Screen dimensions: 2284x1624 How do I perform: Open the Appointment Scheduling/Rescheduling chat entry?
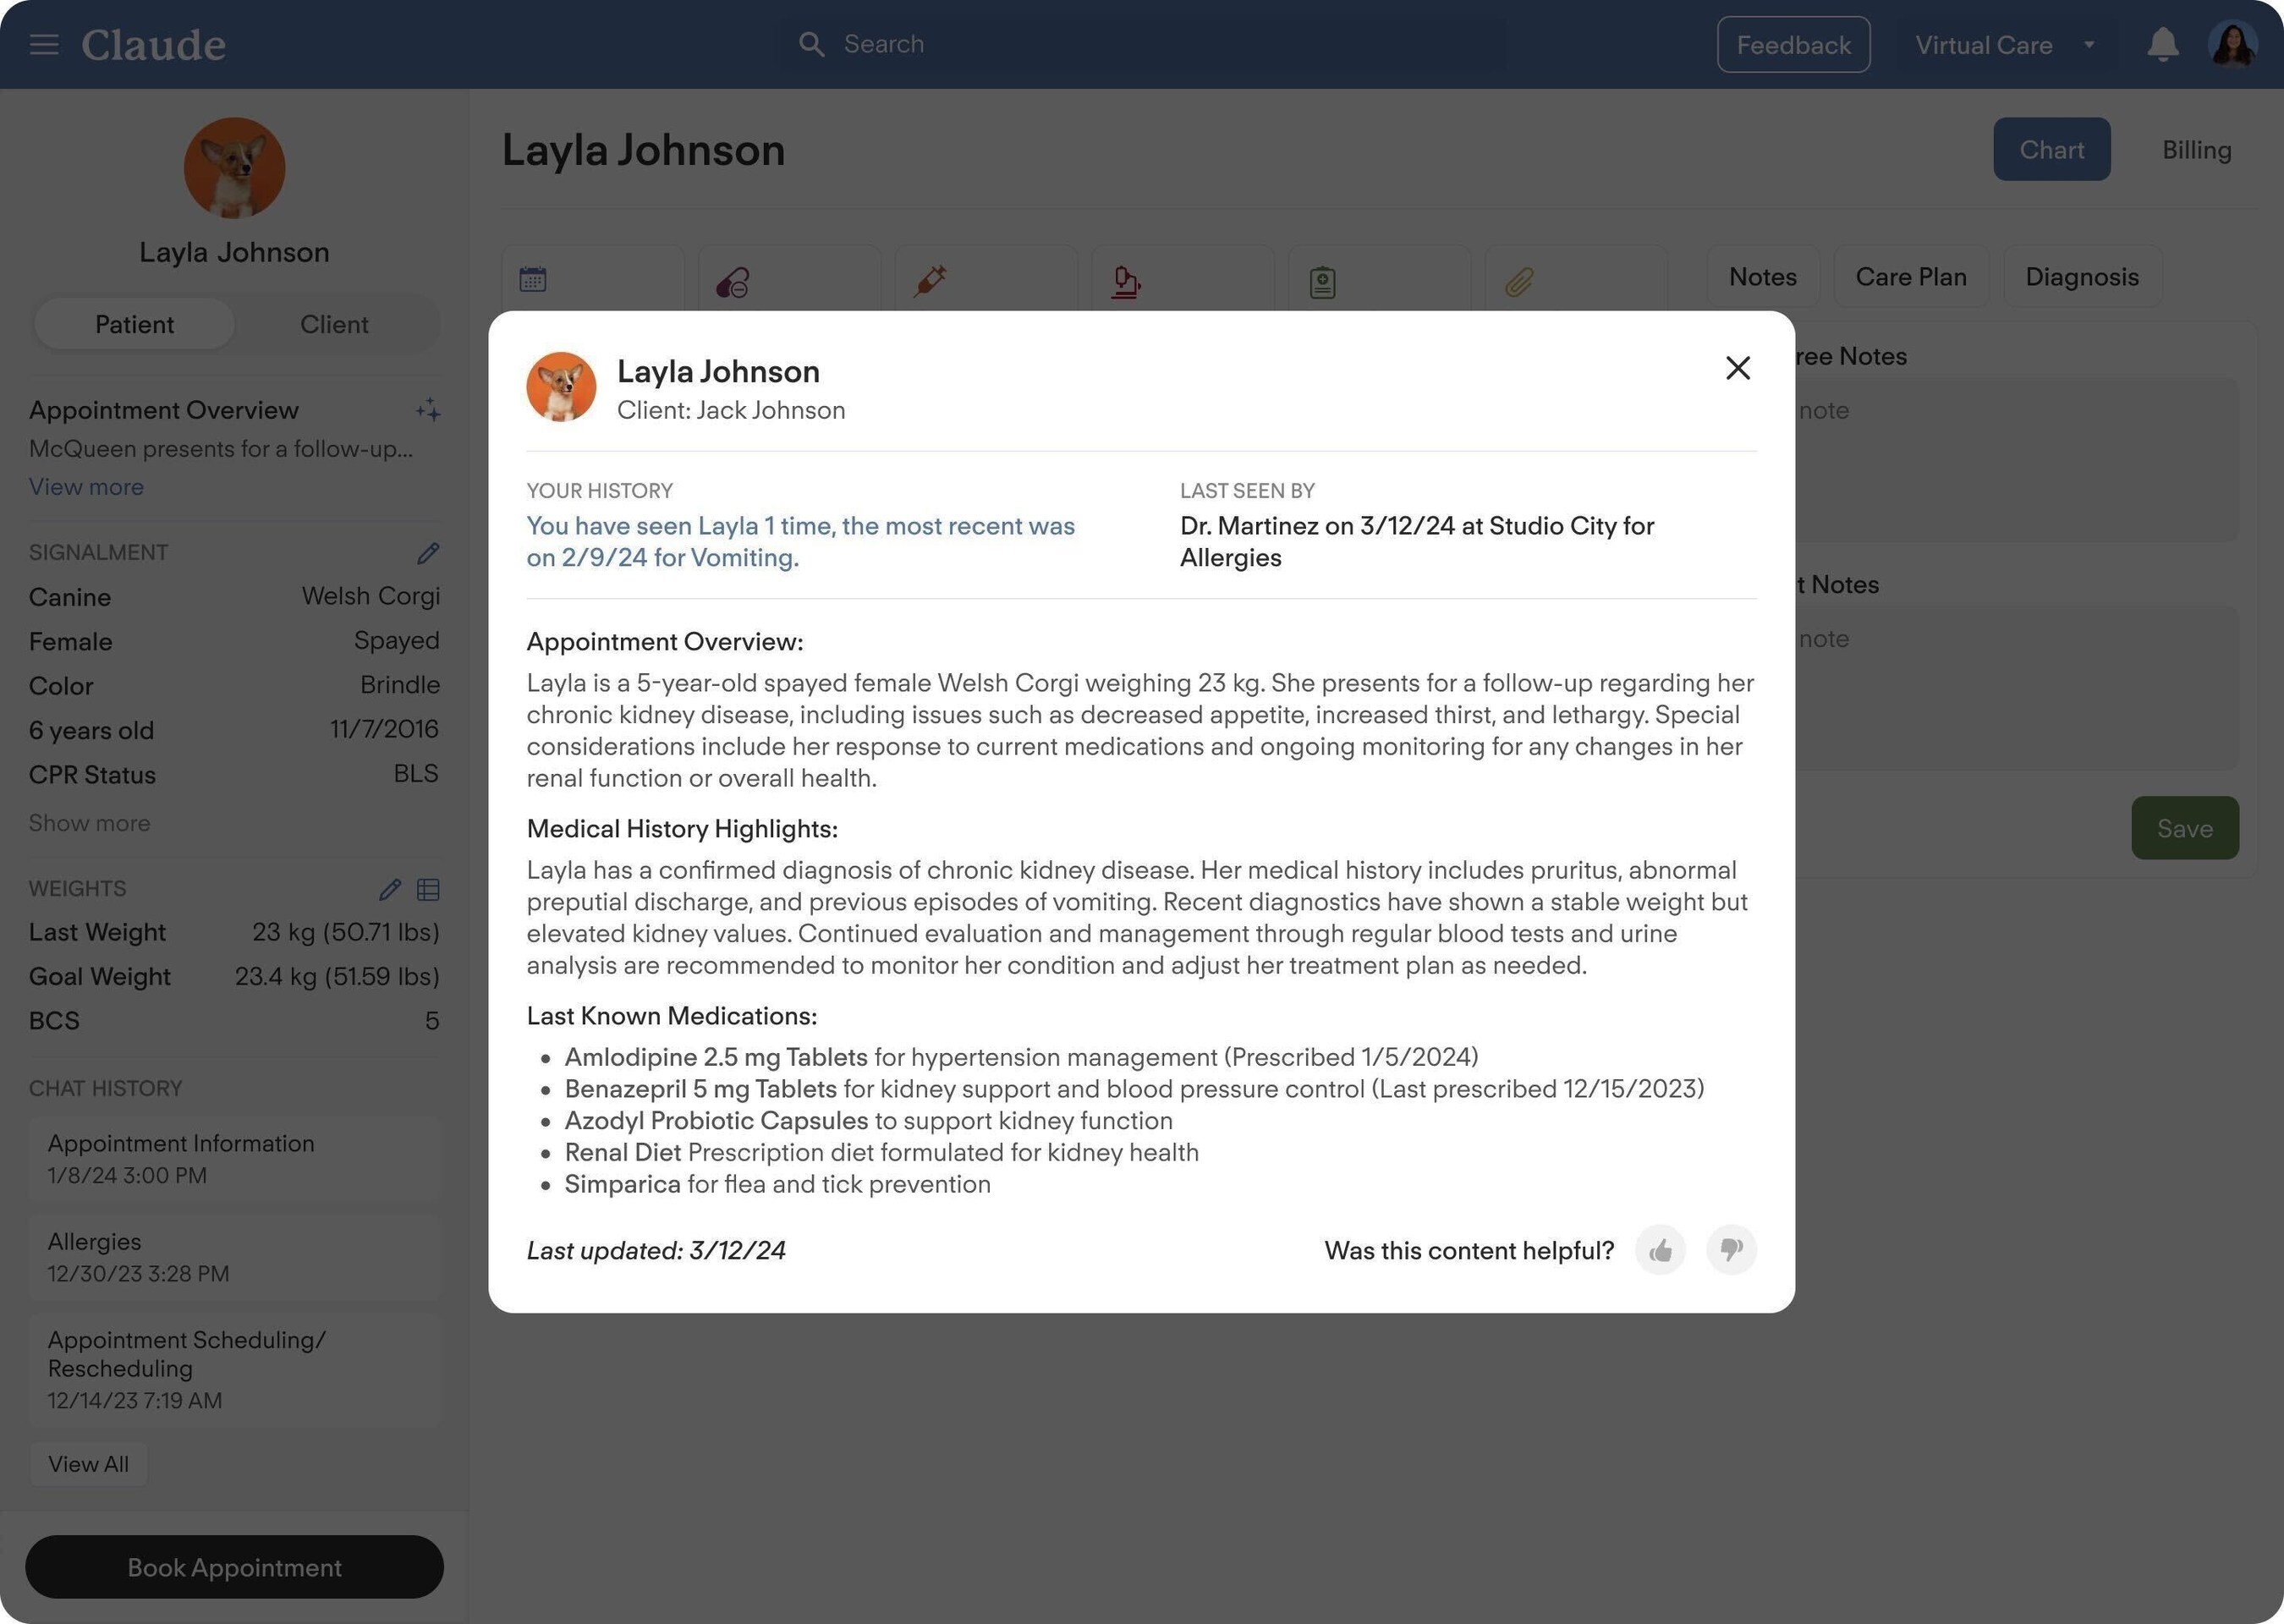(234, 1370)
